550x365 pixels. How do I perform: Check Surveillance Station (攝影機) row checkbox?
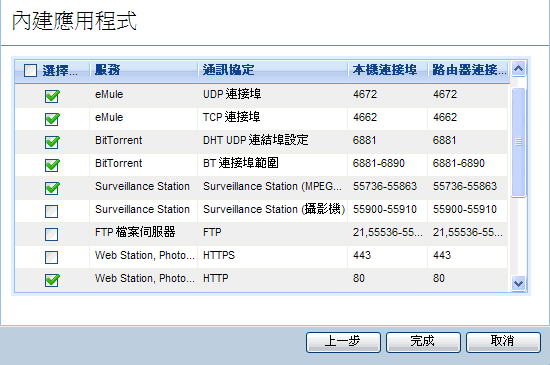(x=52, y=211)
